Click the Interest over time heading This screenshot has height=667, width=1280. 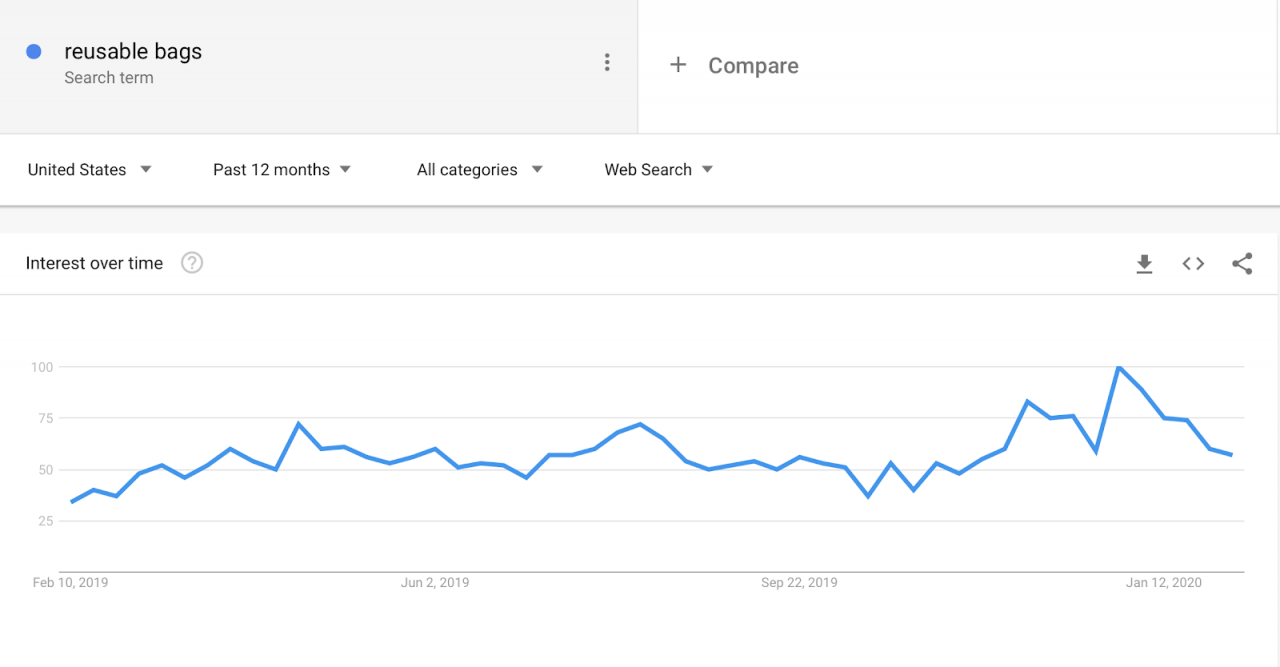[94, 263]
